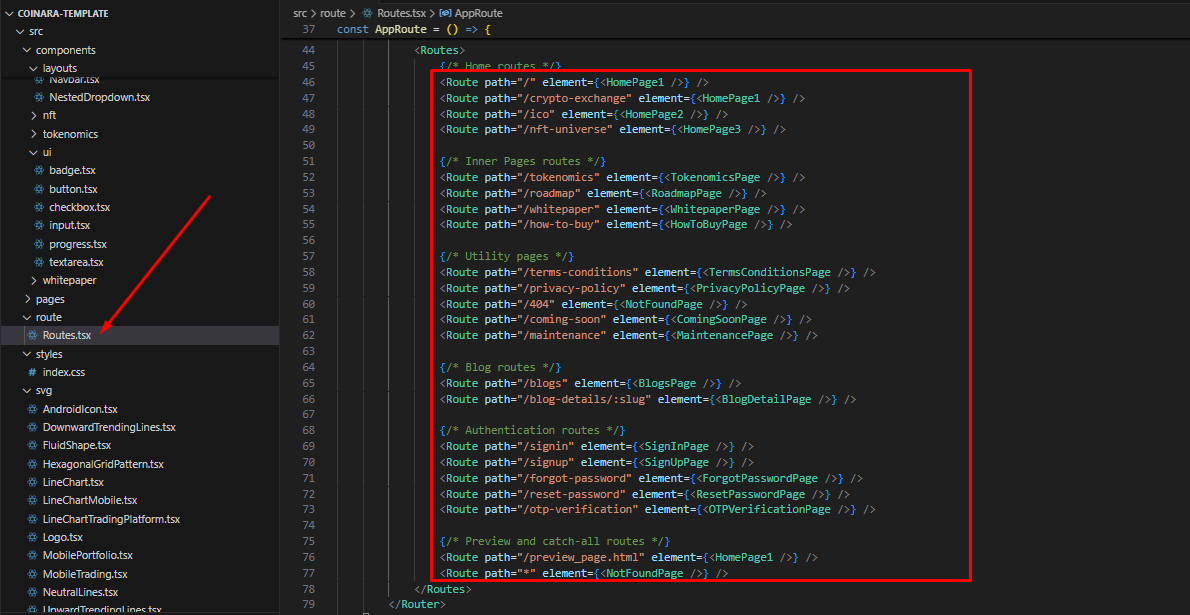Open progress.tsx in the ui folder
1190x615 pixels.
coord(78,244)
